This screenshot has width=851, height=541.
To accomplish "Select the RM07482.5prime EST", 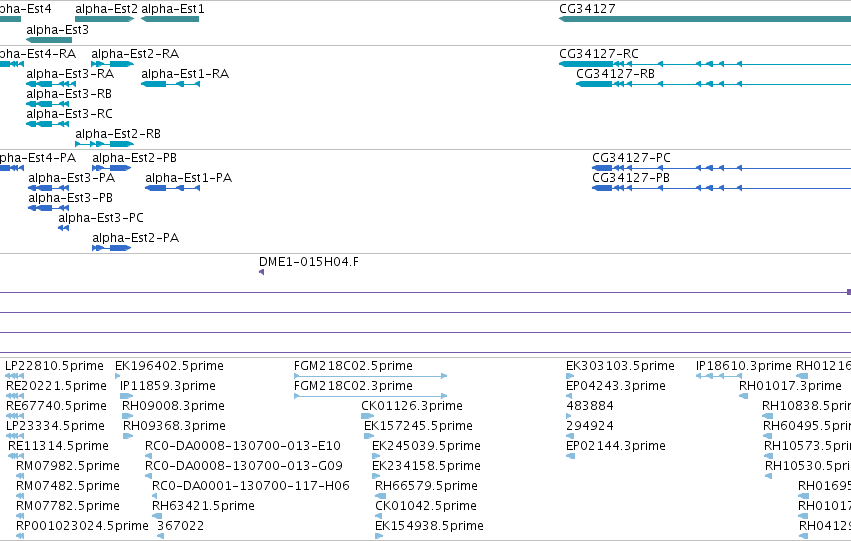I will [20, 497].
